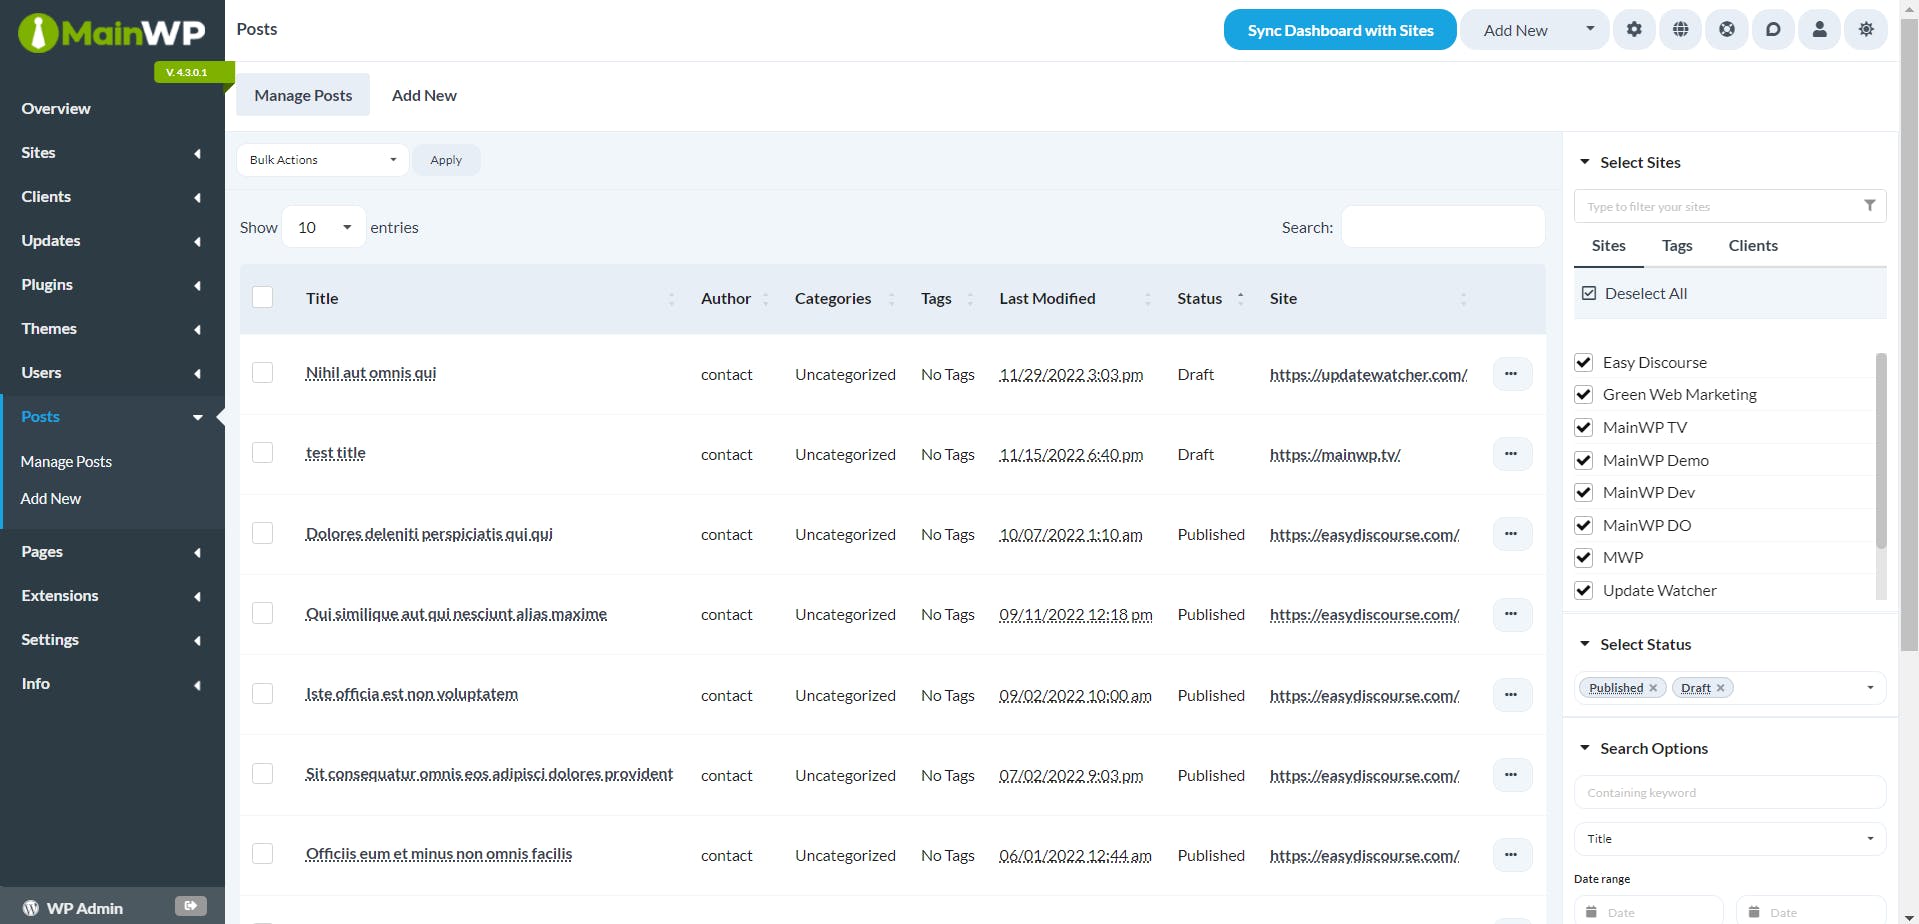Screen dimensions: 1919x924
Task: Open actions menu for Nihil aut omnis qui
Action: 1512,374
